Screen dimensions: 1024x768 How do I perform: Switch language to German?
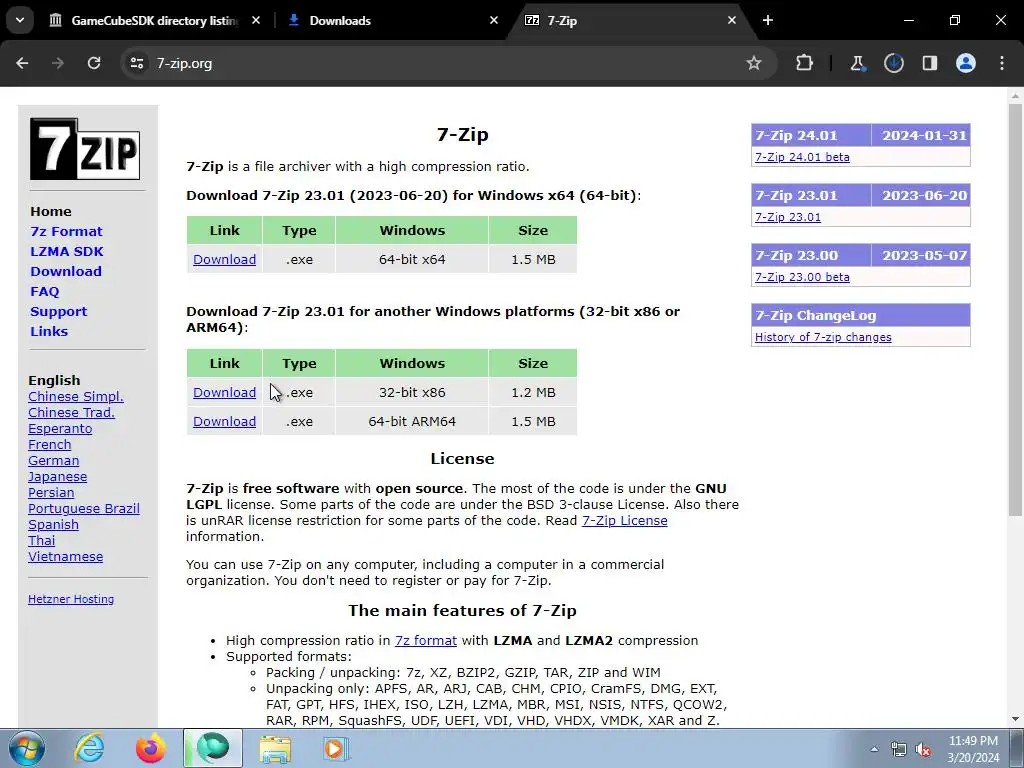pos(54,460)
